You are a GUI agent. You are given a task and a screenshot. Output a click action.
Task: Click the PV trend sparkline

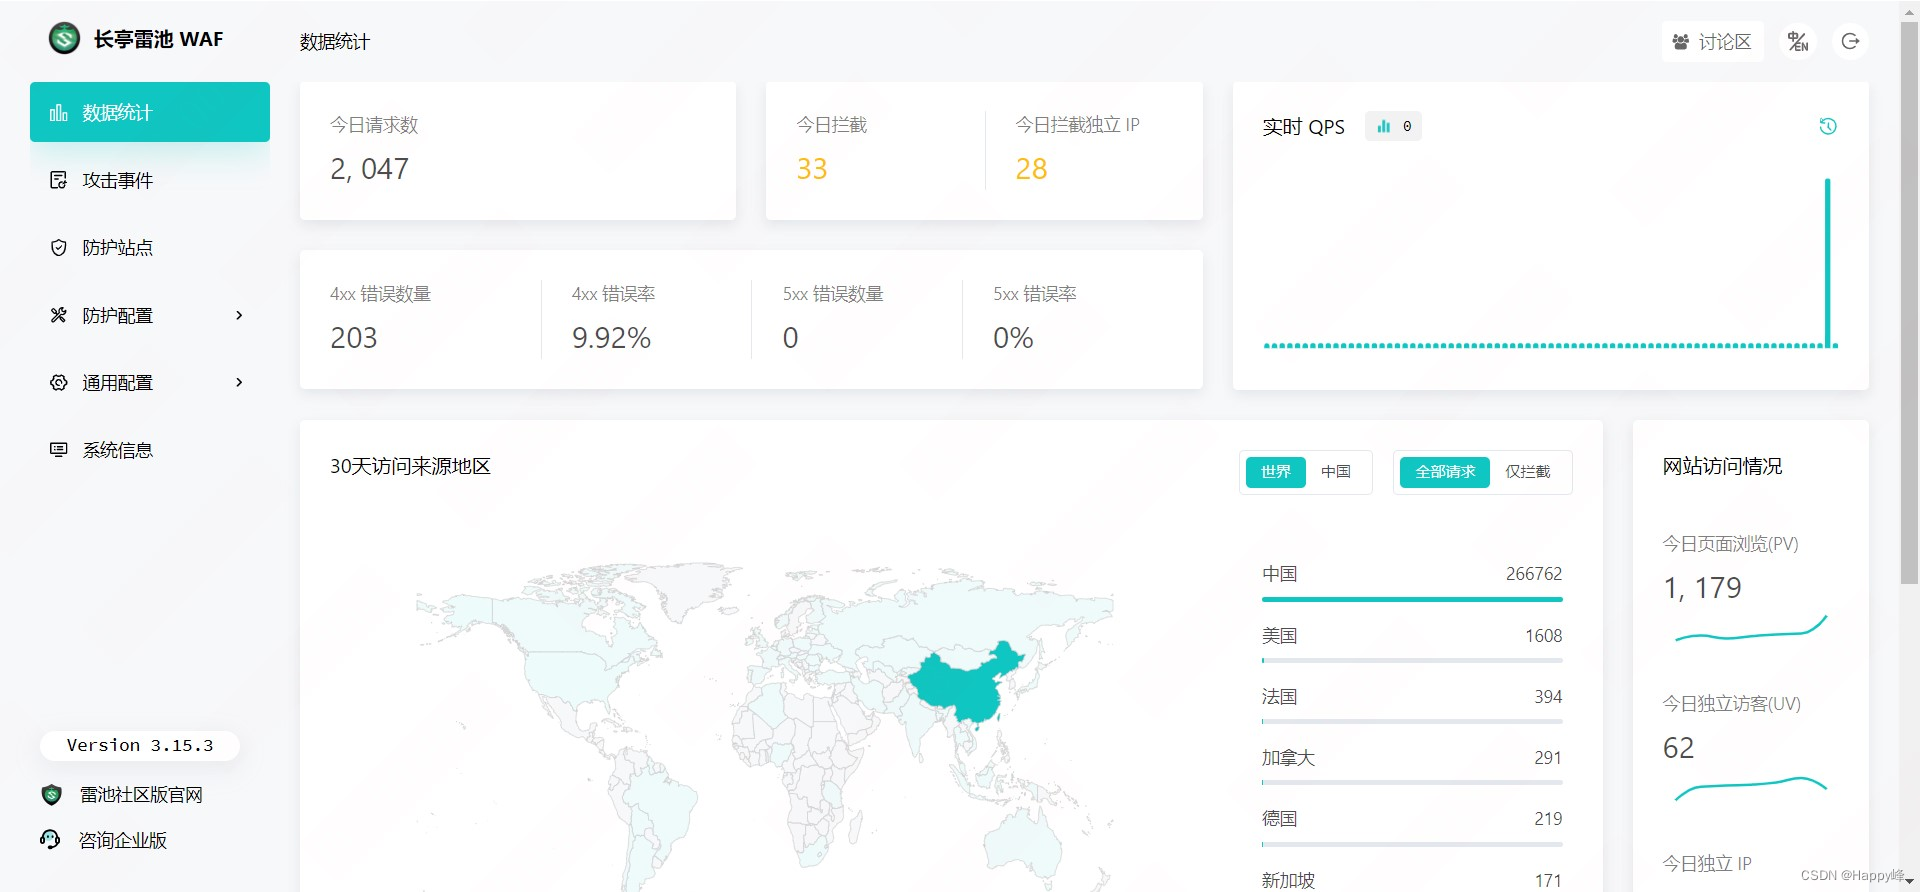(x=1750, y=630)
